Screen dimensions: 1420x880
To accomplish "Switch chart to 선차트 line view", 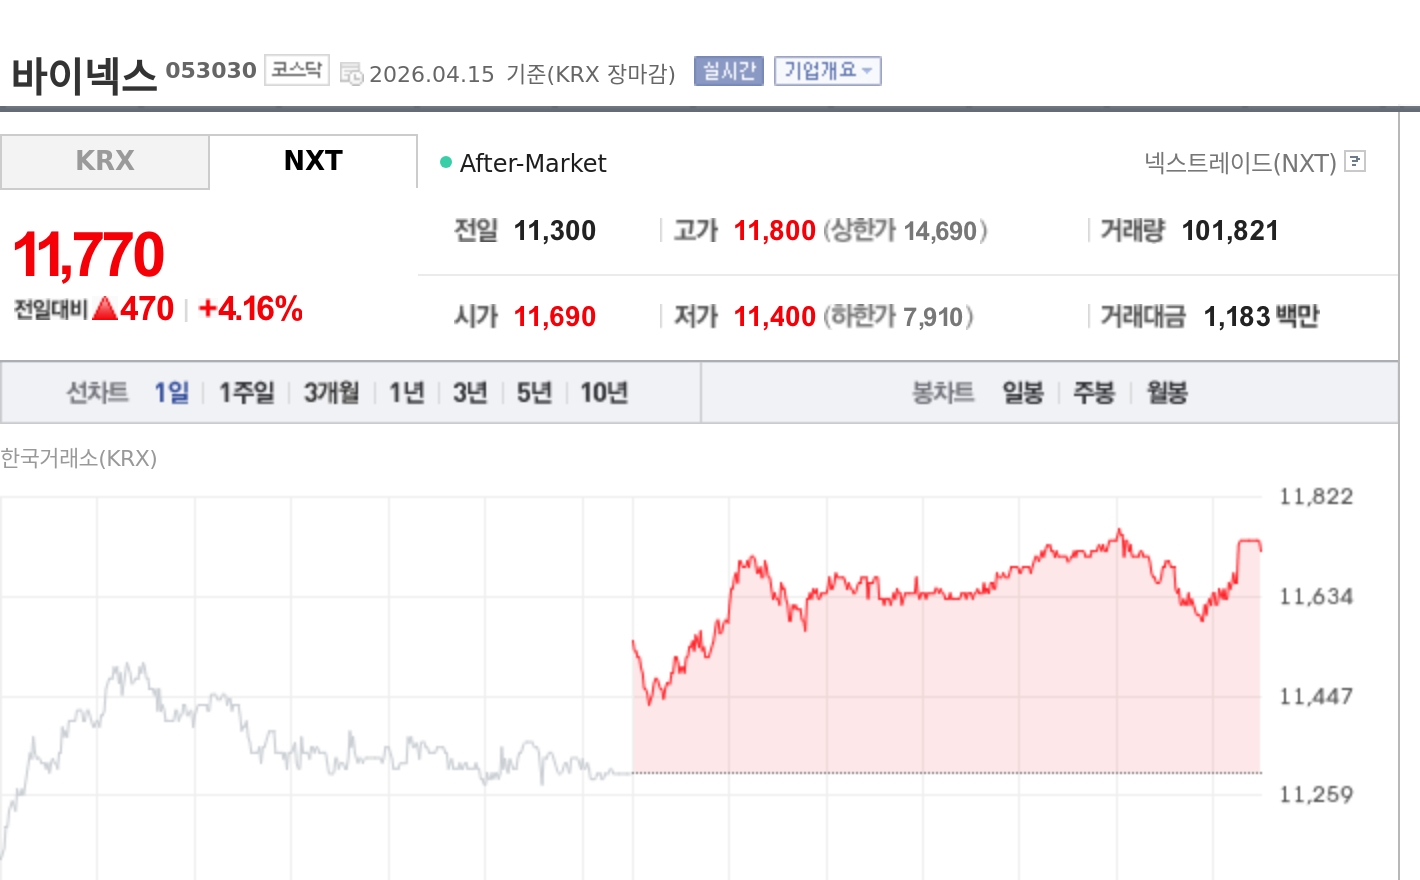I will pos(97,392).
